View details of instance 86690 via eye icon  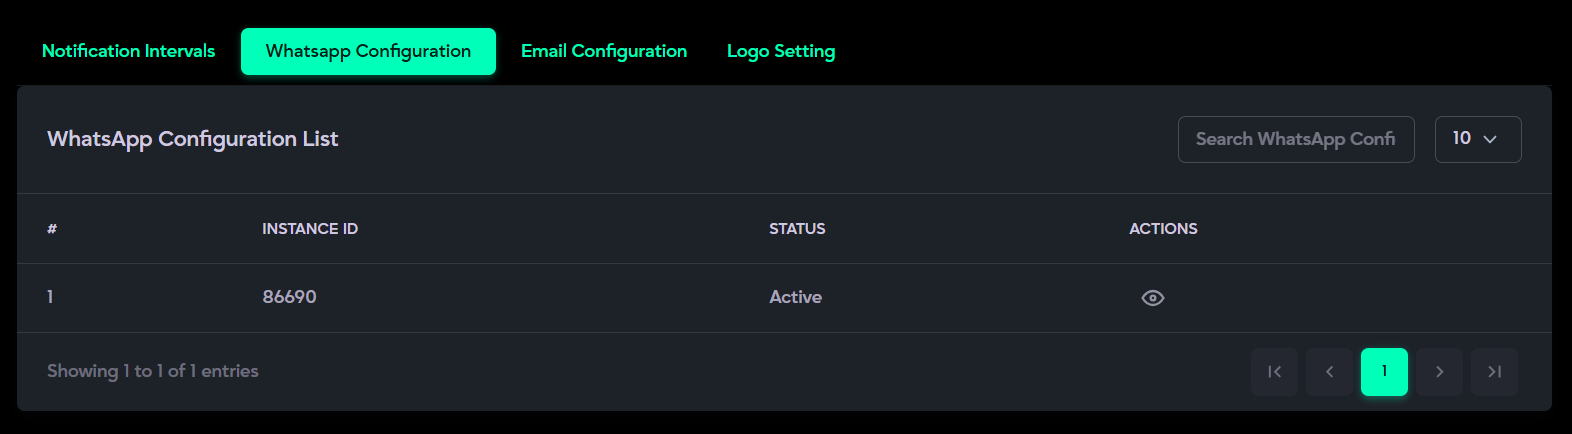click(x=1152, y=298)
